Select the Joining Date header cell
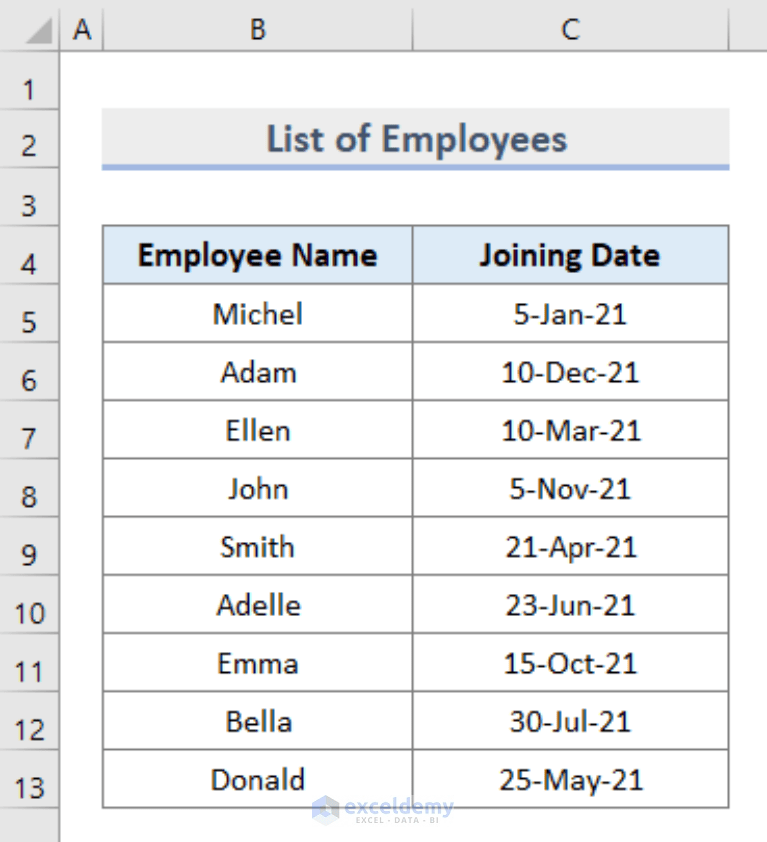The height and width of the screenshot is (842, 767). 569,255
